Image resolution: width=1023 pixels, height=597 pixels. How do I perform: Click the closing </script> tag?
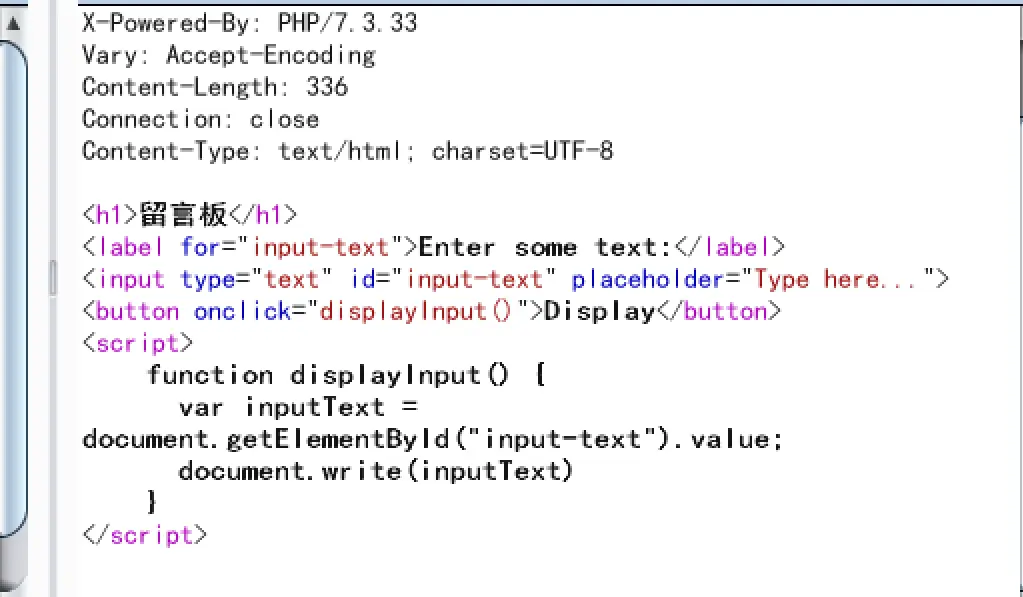point(144,535)
